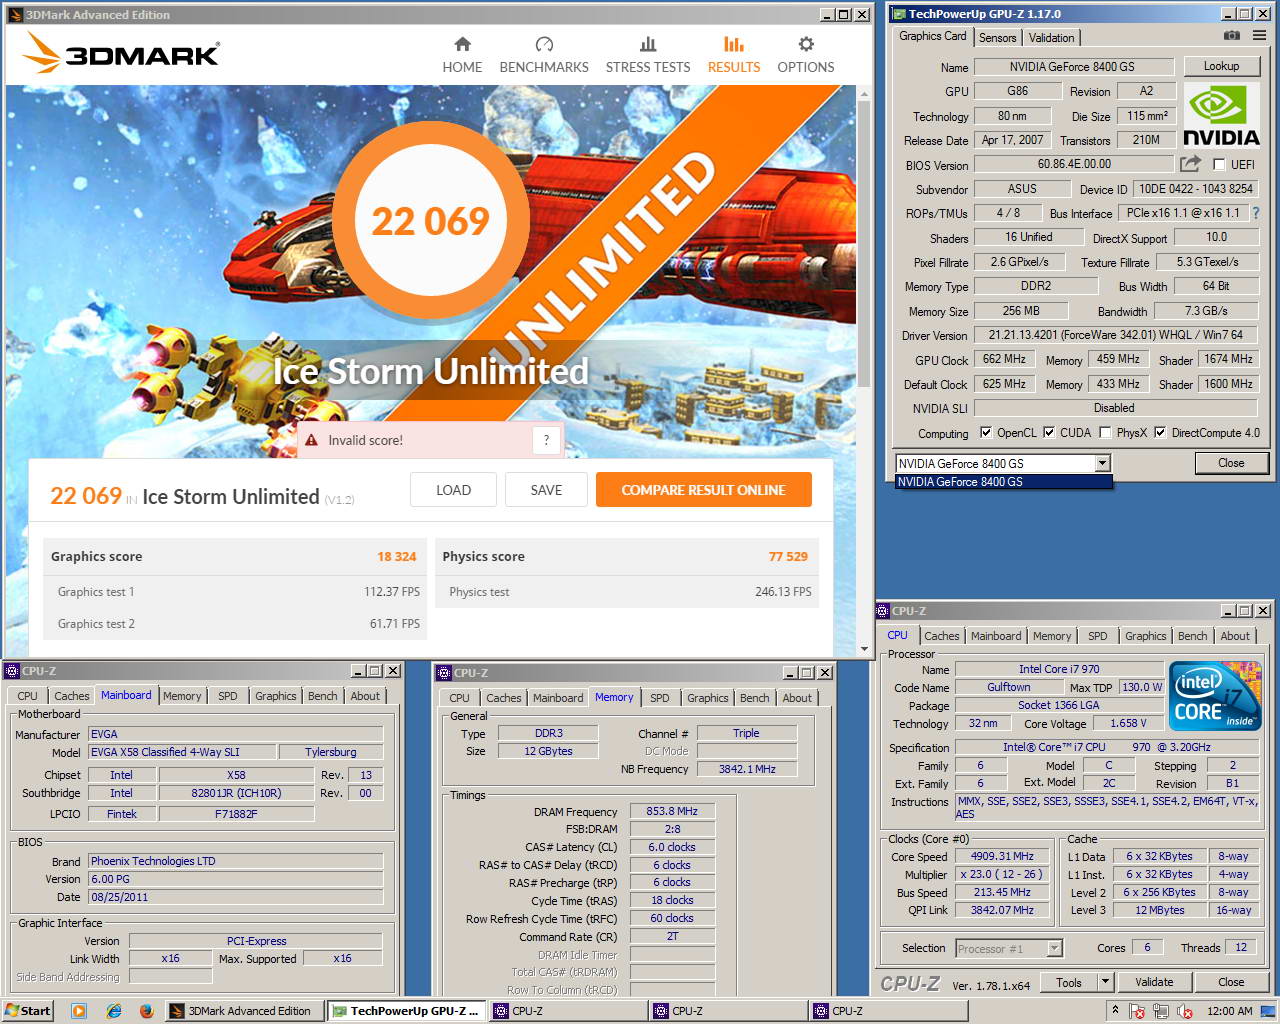Screen dimensions: 1280x1024
Task: Launch Windows Media Player from the taskbar
Action: 79,1011
